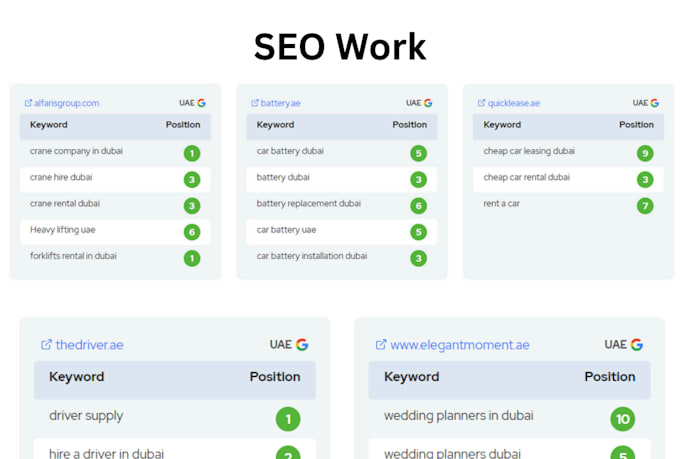Click position badge for car battery uae
The width and height of the screenshot is (680, 459).
(x=418, y=232)
